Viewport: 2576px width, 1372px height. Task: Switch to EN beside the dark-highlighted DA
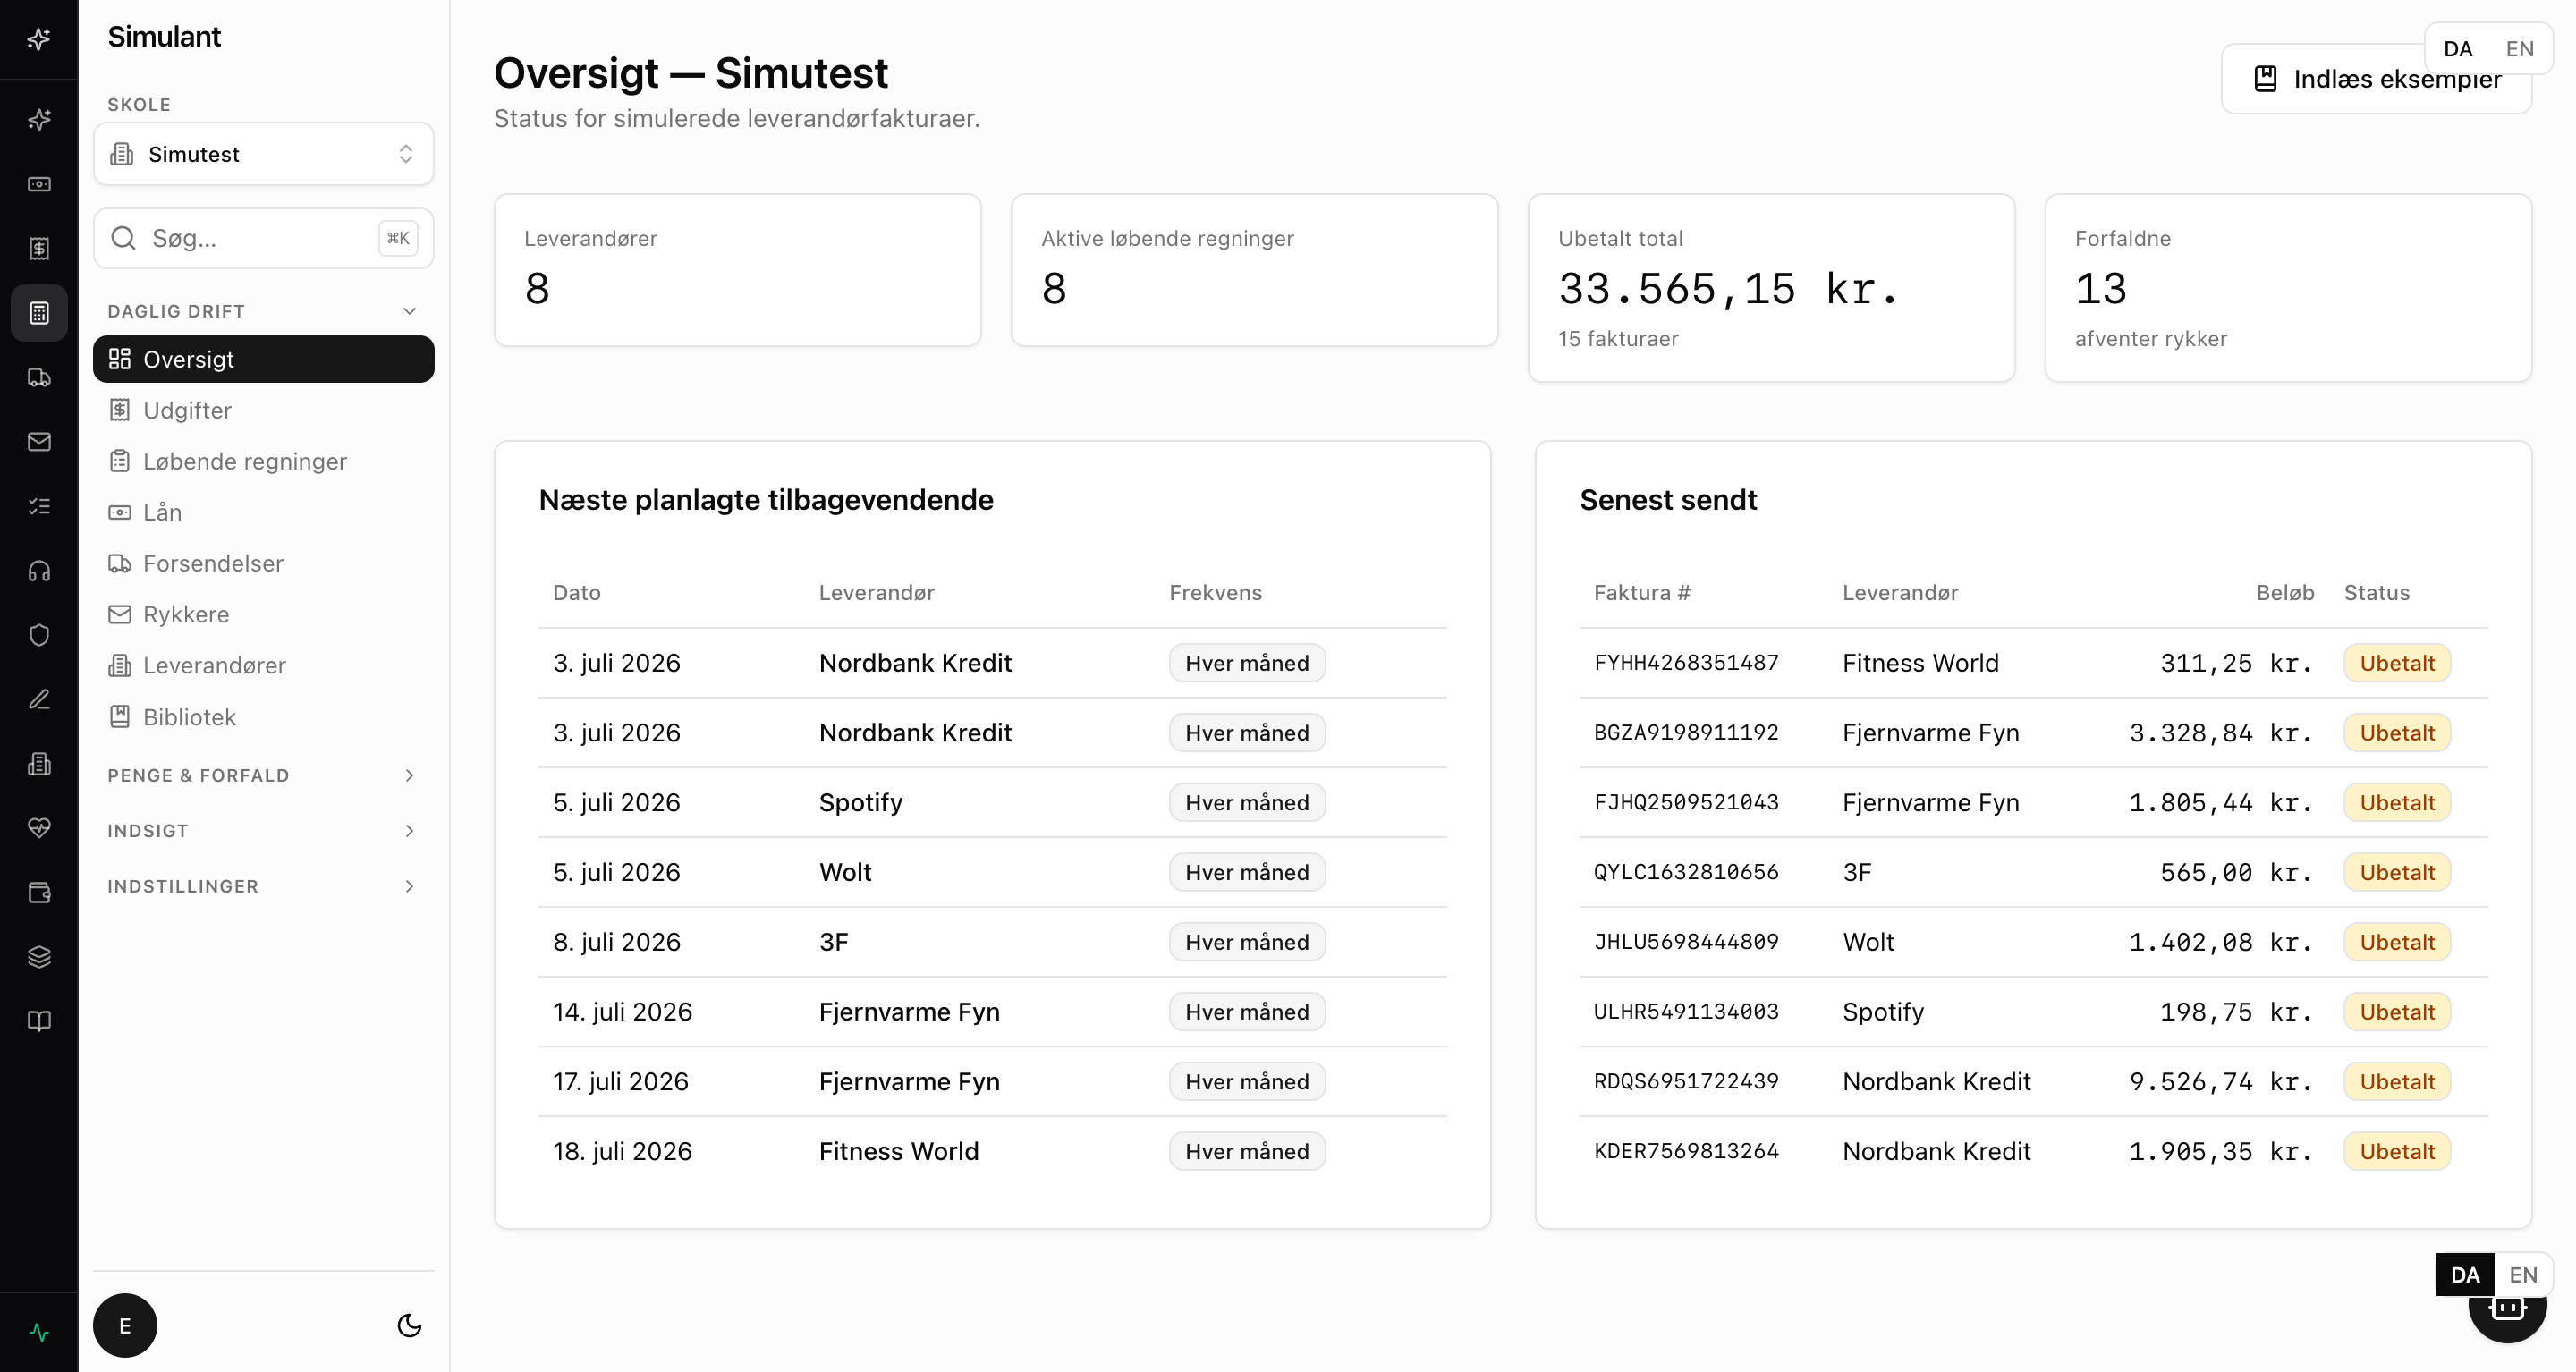pos(2523,1275)
